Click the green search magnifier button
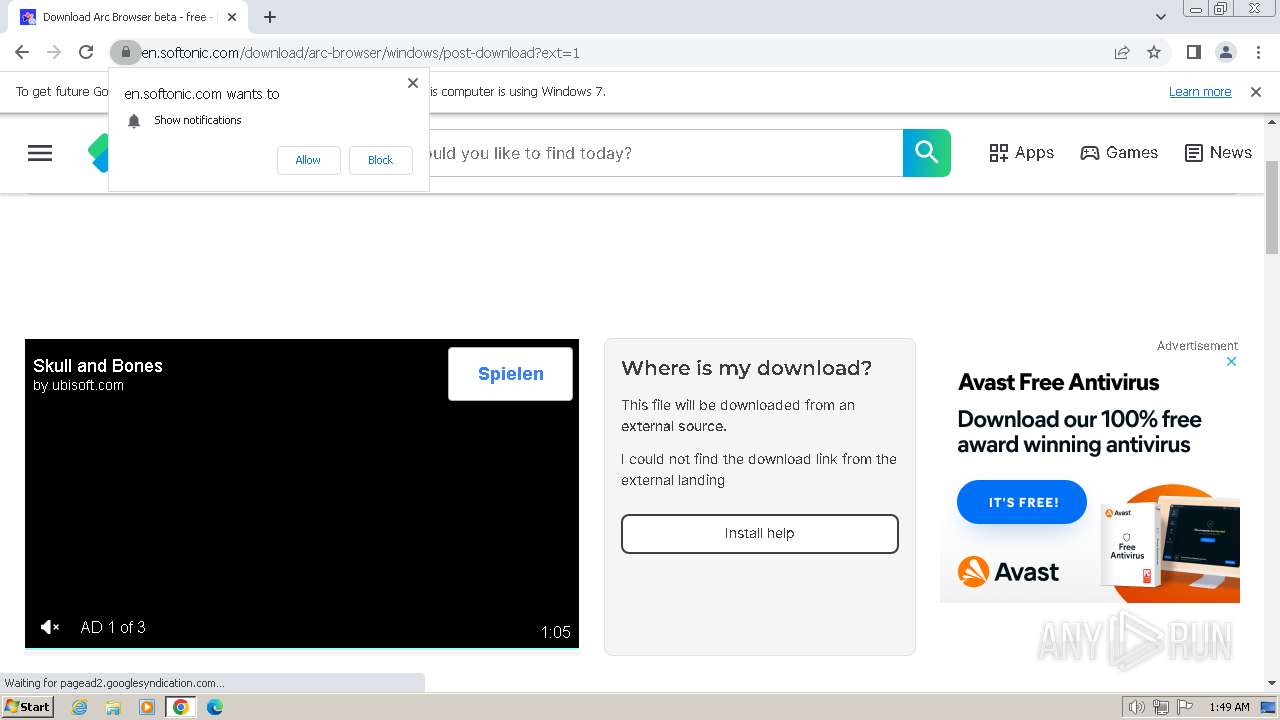This screenshot has height=720, width=1280. click(x=927, y=153)
